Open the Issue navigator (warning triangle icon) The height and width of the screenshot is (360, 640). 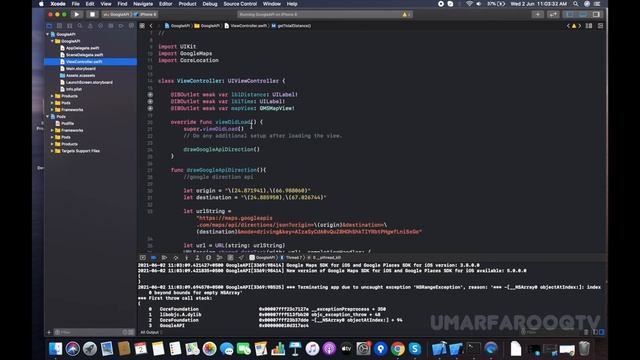[x=90, y=26]
